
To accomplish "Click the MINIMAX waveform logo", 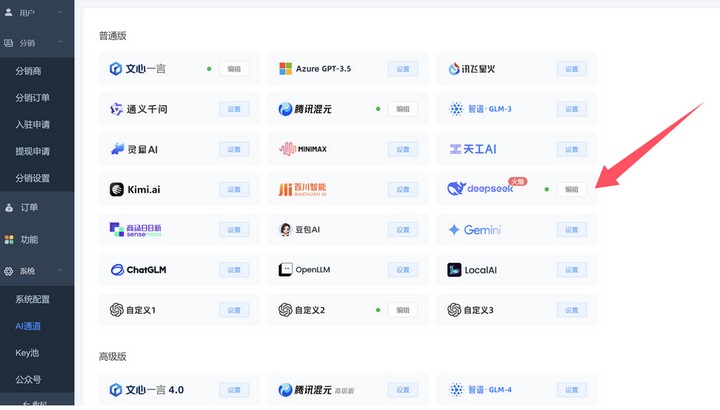I will pos(287,149).
